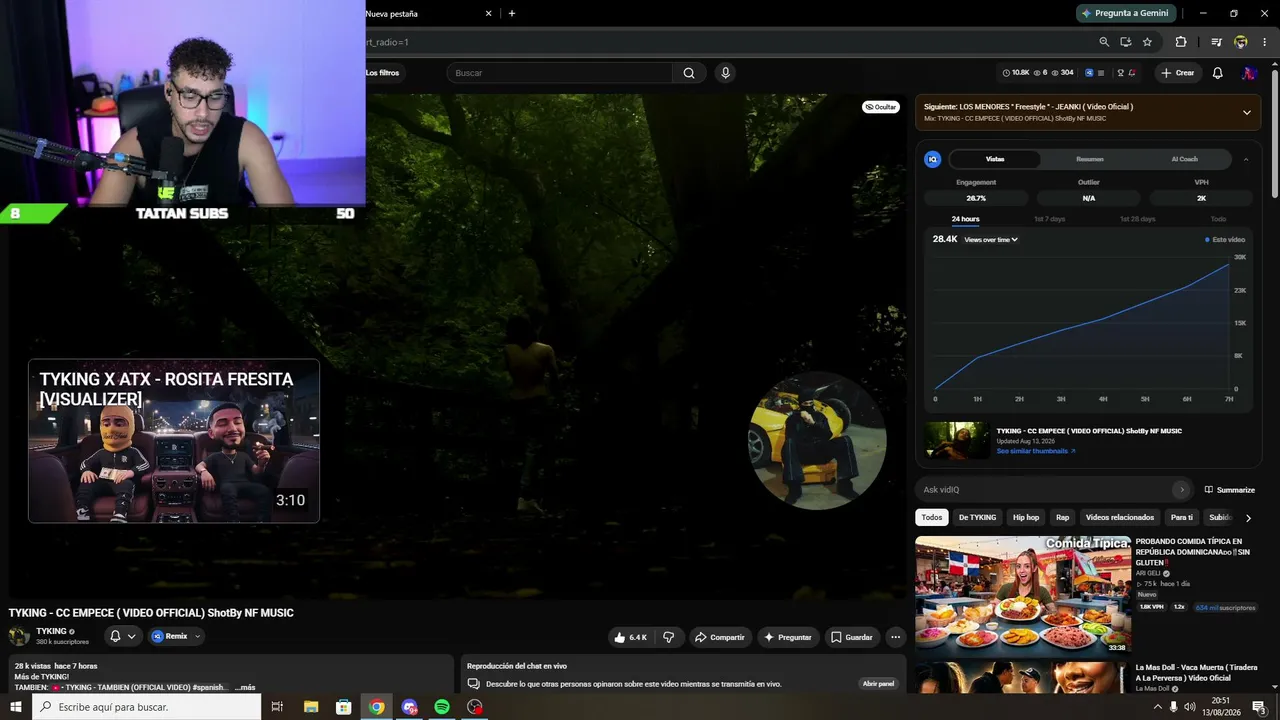Click the Ask vidIQ input field
Image resolution: width=1280 pixels, height=720 pixels.
[1053, 490]
